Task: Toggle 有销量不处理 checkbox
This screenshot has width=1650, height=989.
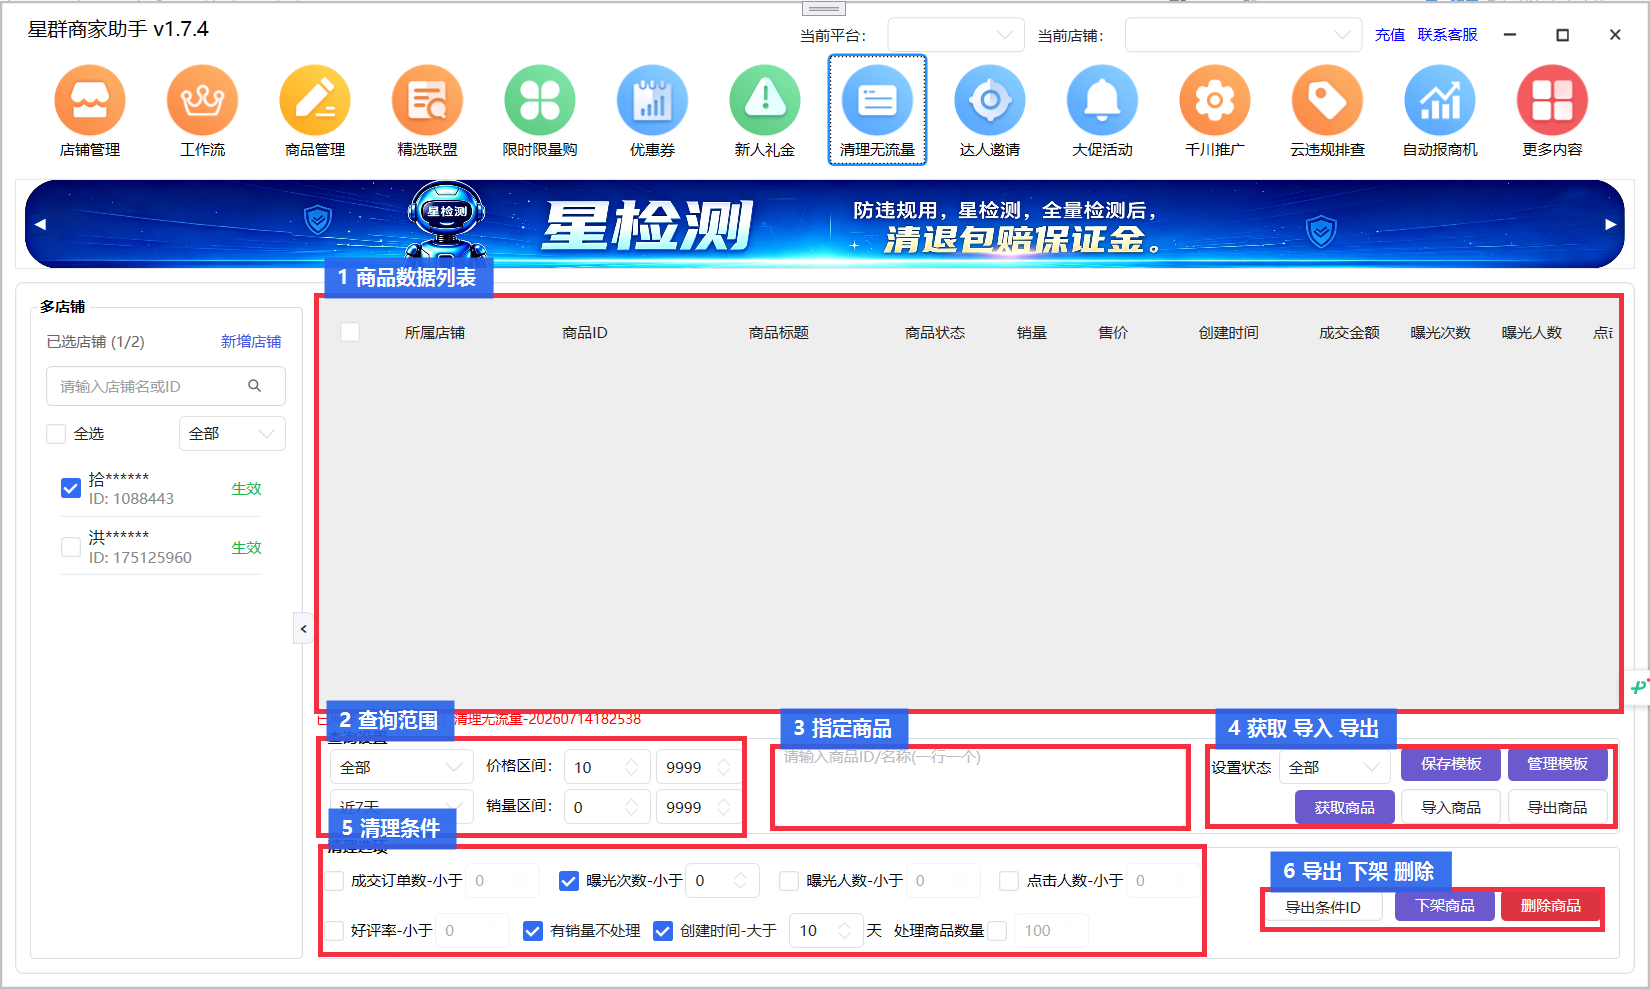Action: tap(533, 931)
